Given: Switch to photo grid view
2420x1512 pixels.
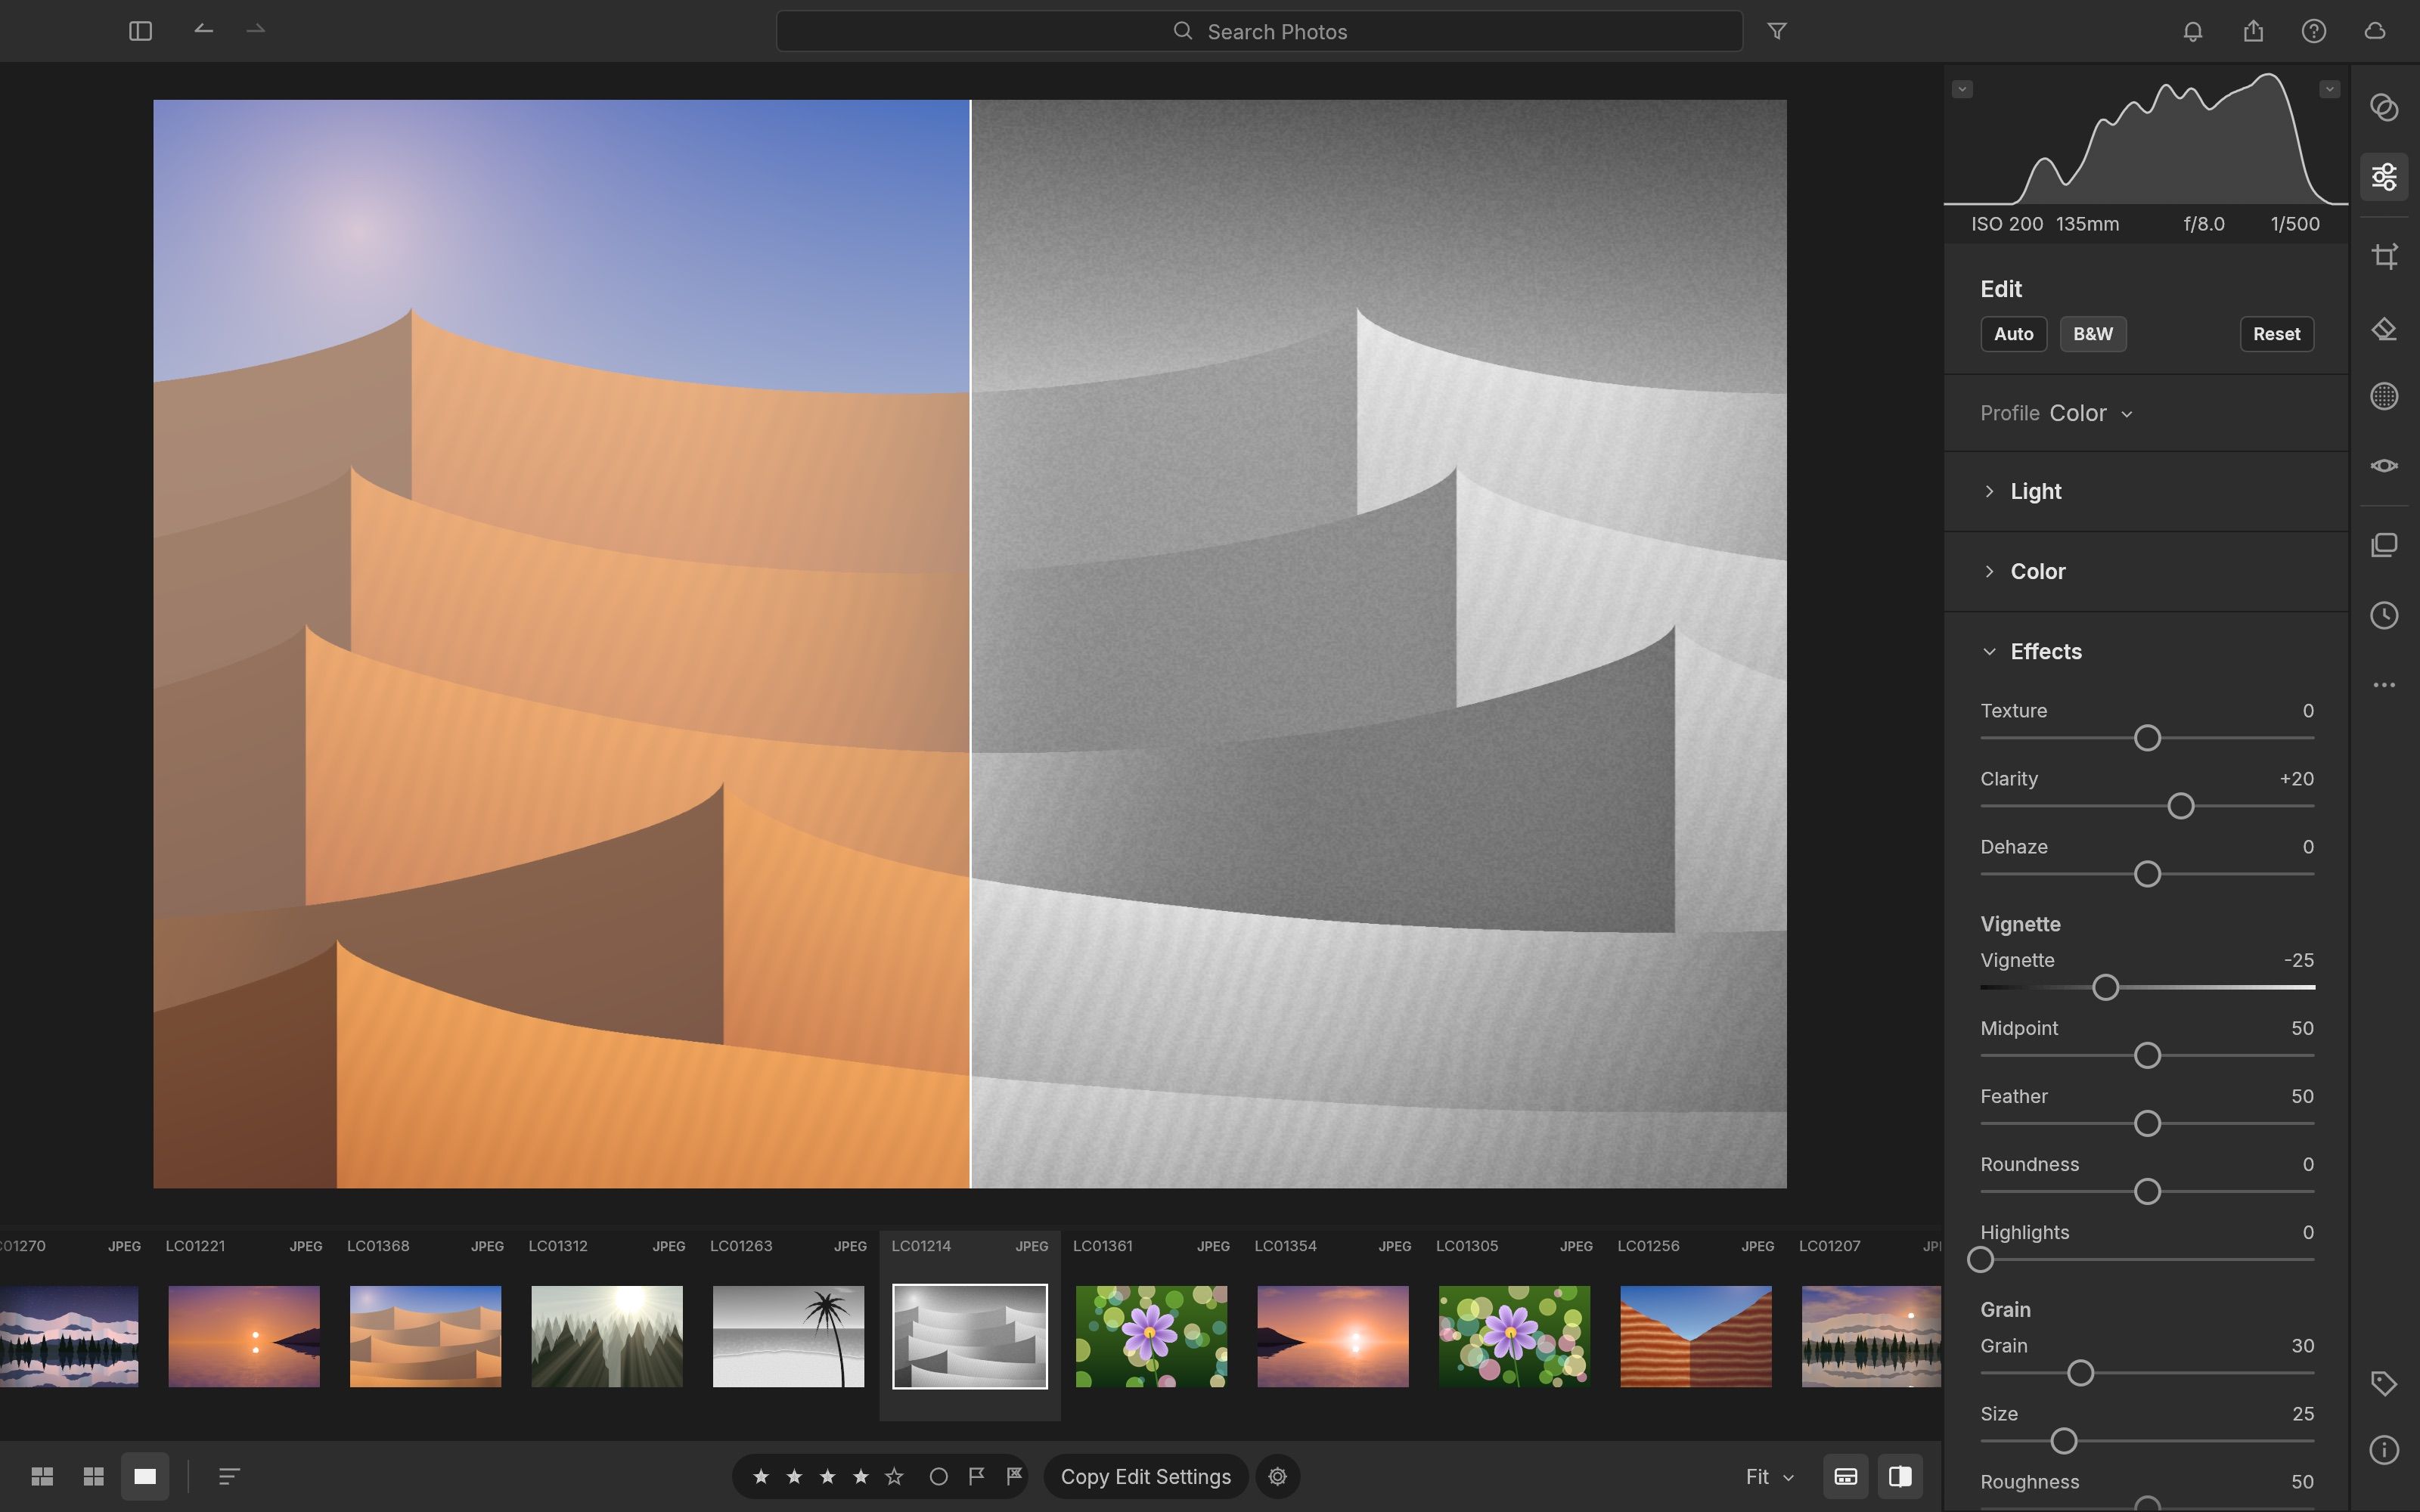Looking at the screenshot, I should pos(42,1476).
